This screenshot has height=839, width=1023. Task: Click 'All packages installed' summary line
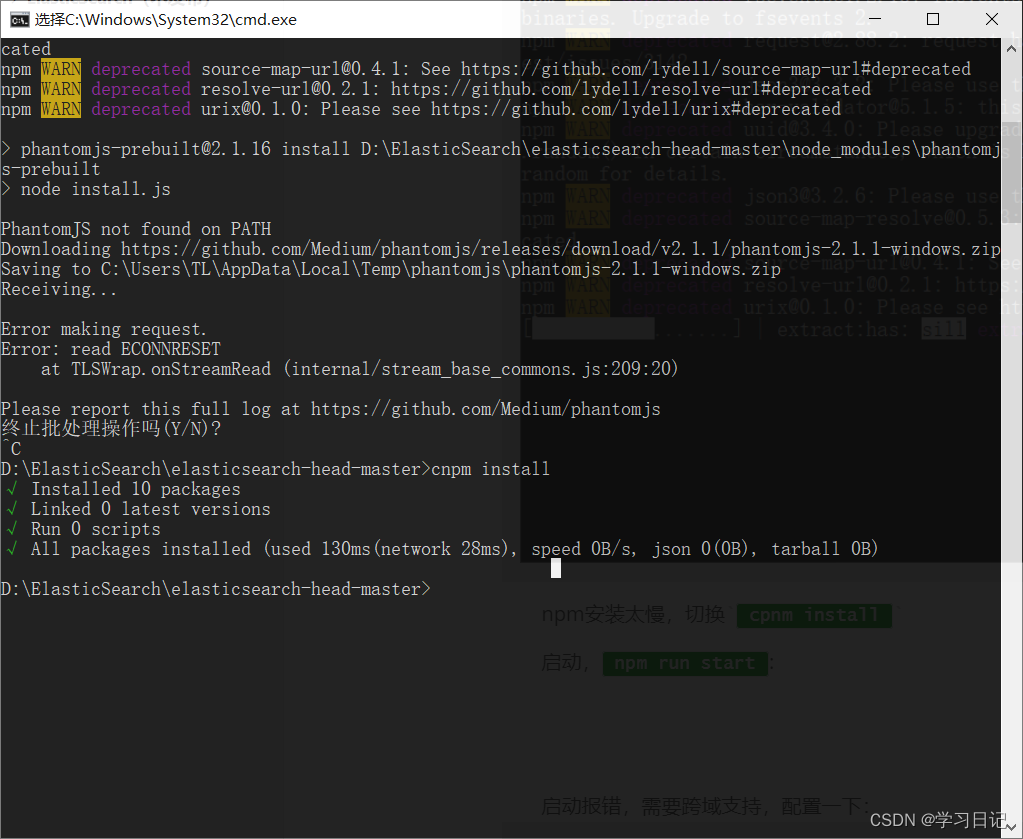click(x=440, y=549)
